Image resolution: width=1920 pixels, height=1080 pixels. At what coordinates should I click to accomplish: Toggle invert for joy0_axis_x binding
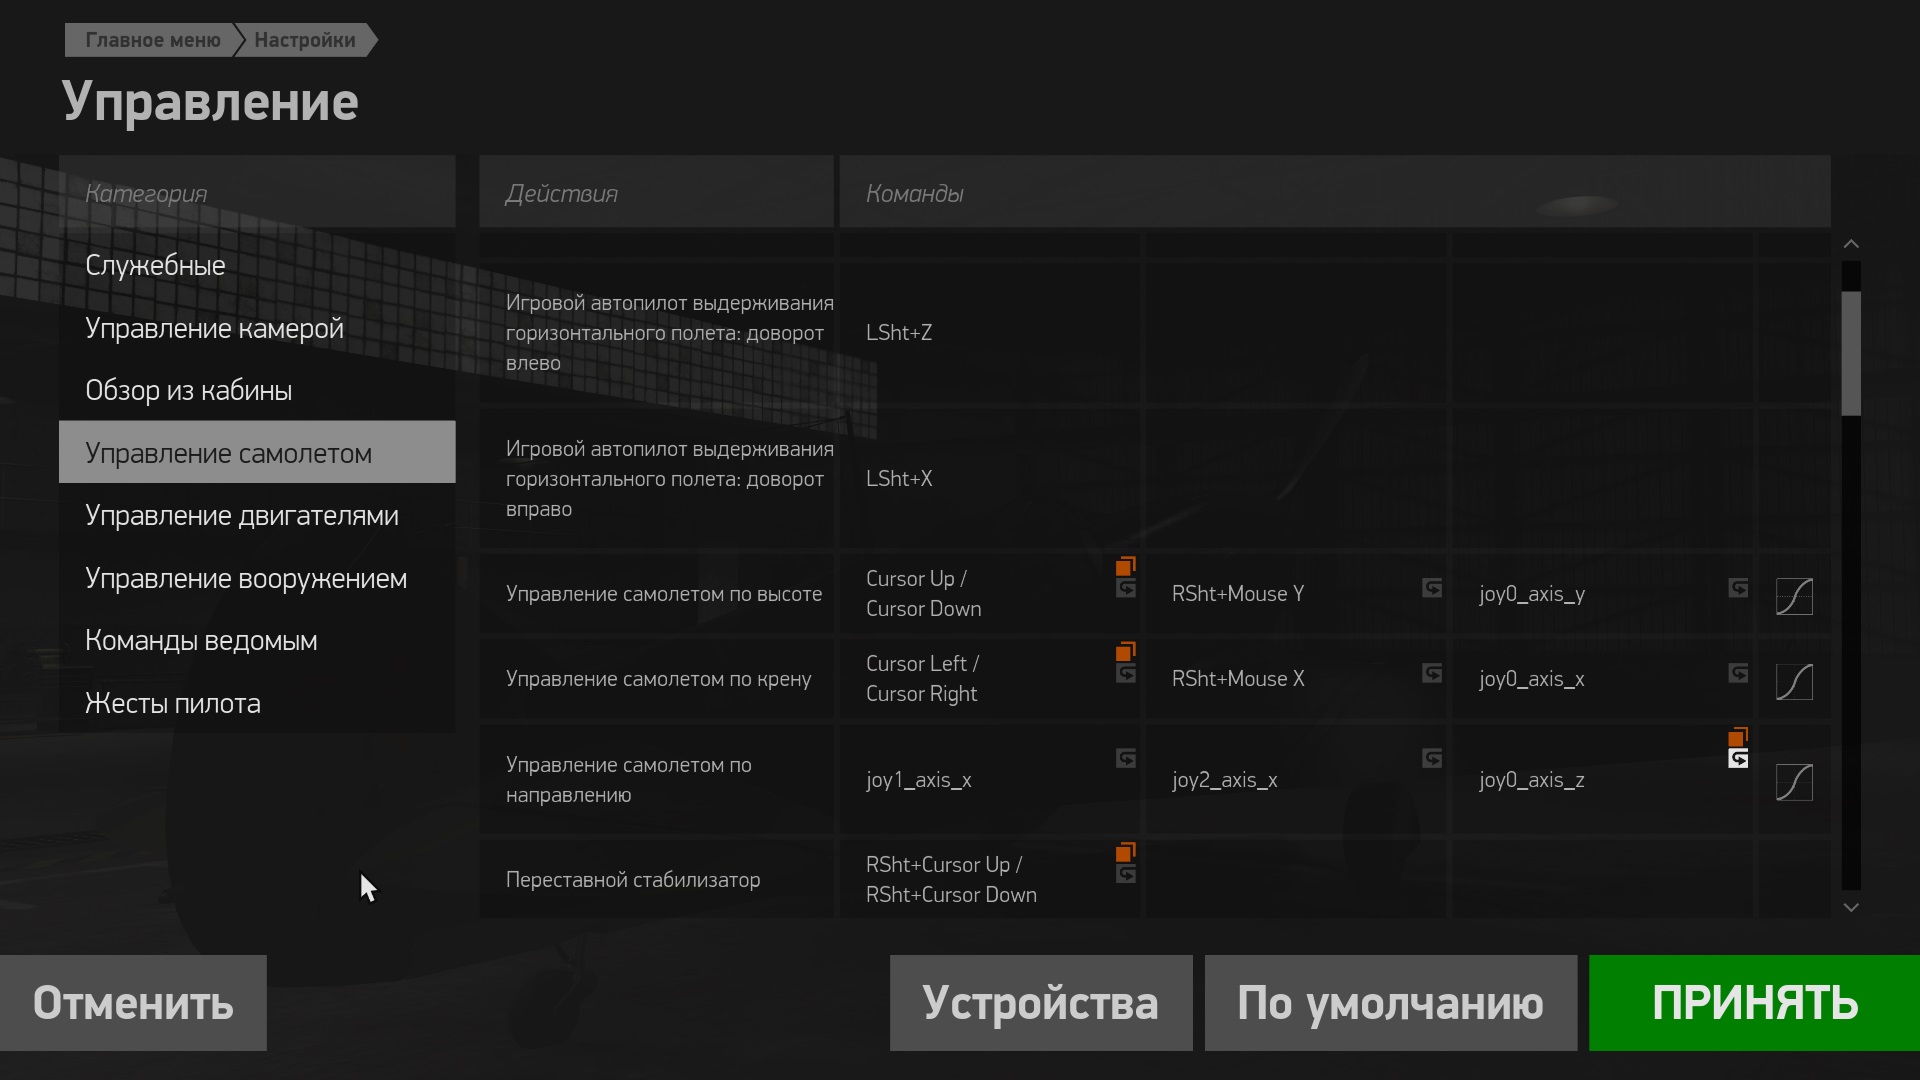(1738, 673)
